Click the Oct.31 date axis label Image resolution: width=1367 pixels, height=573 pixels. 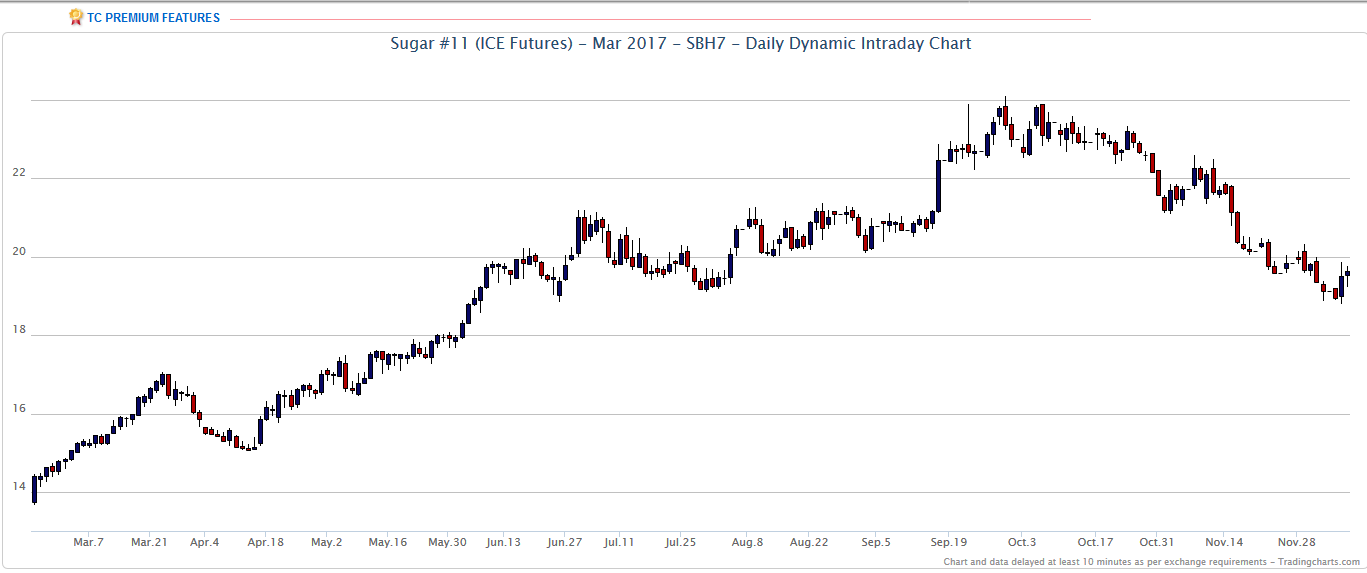tap(1156, 542)
